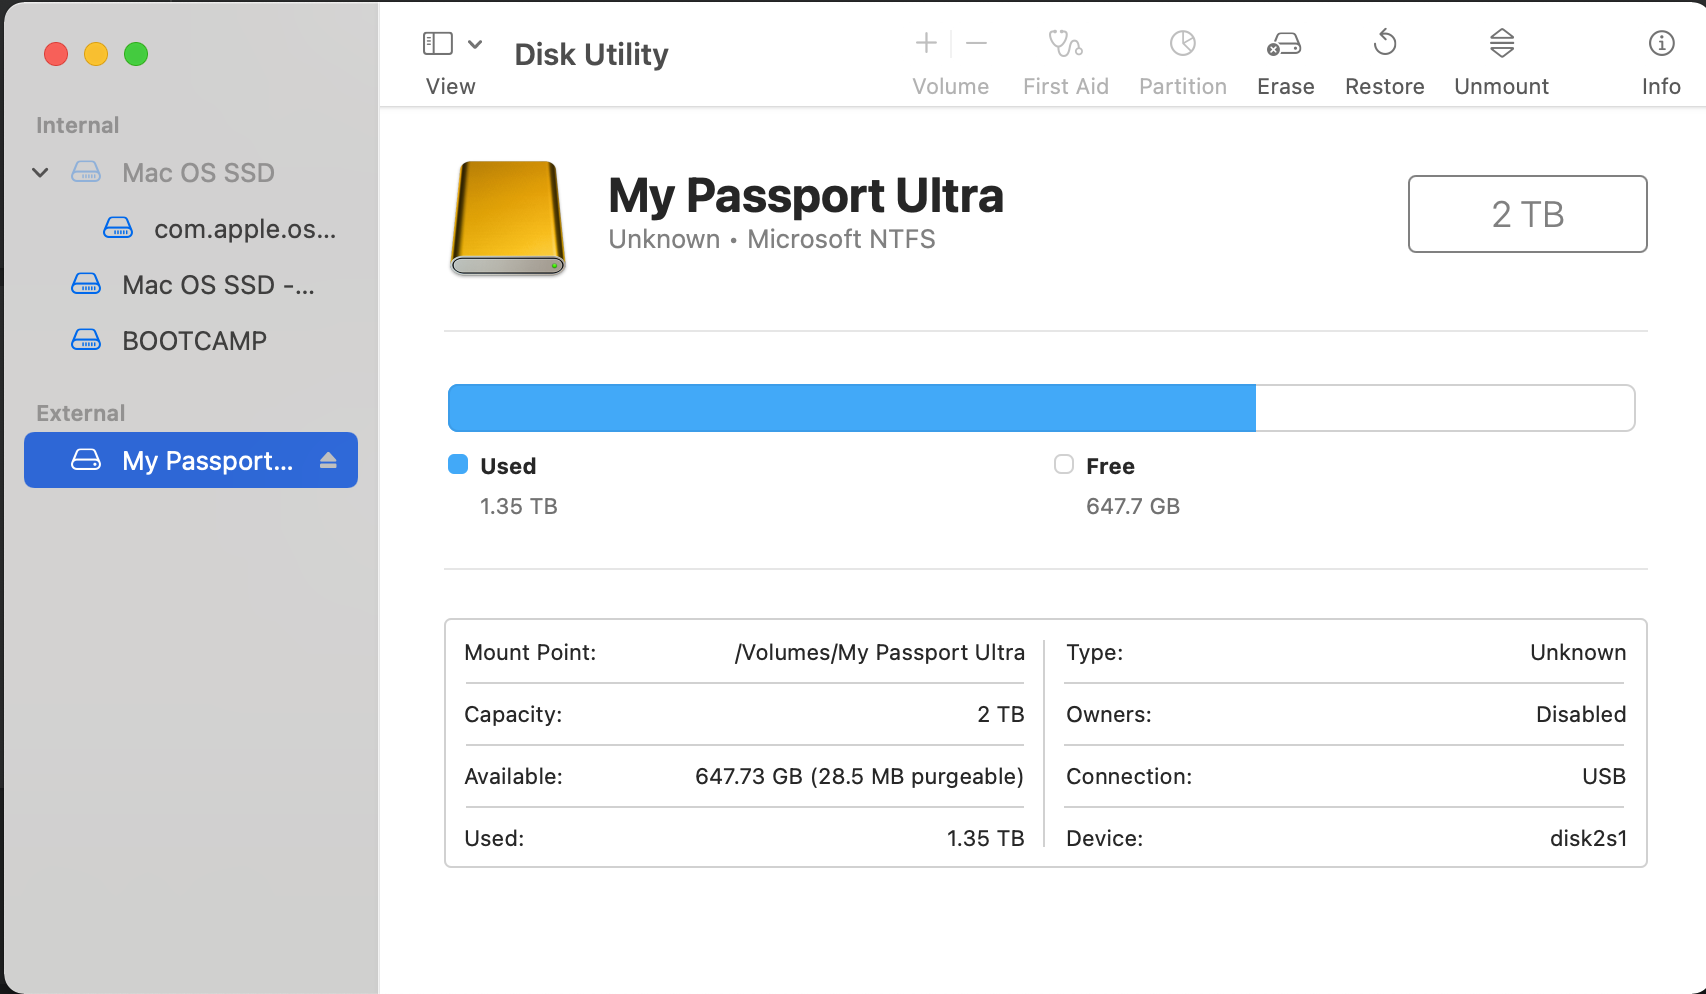Select the Mac OS SSD -... data volume
Screen dimensions: 1706x994
191,285
